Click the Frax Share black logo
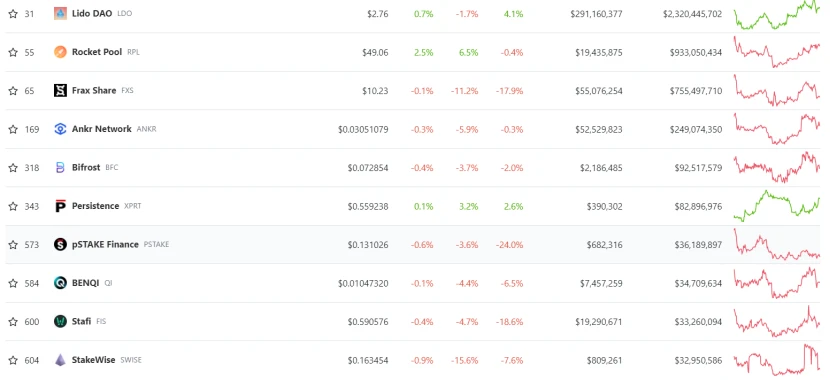The width and height of the screenshot is (830, 380). (x=60, y=91)
